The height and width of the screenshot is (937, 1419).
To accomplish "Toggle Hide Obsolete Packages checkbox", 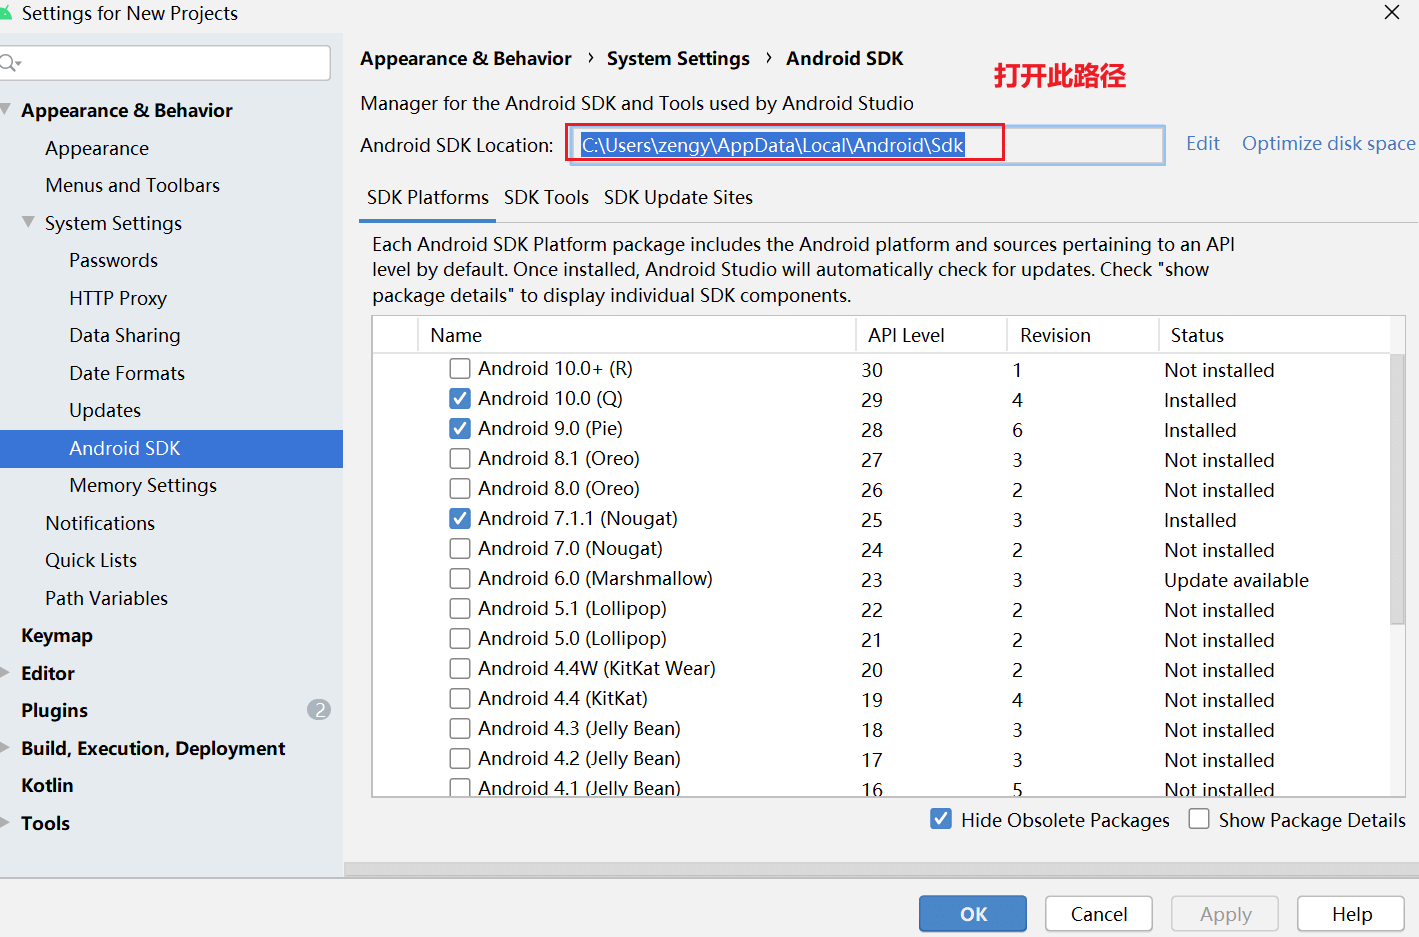I will click(941, 819).
